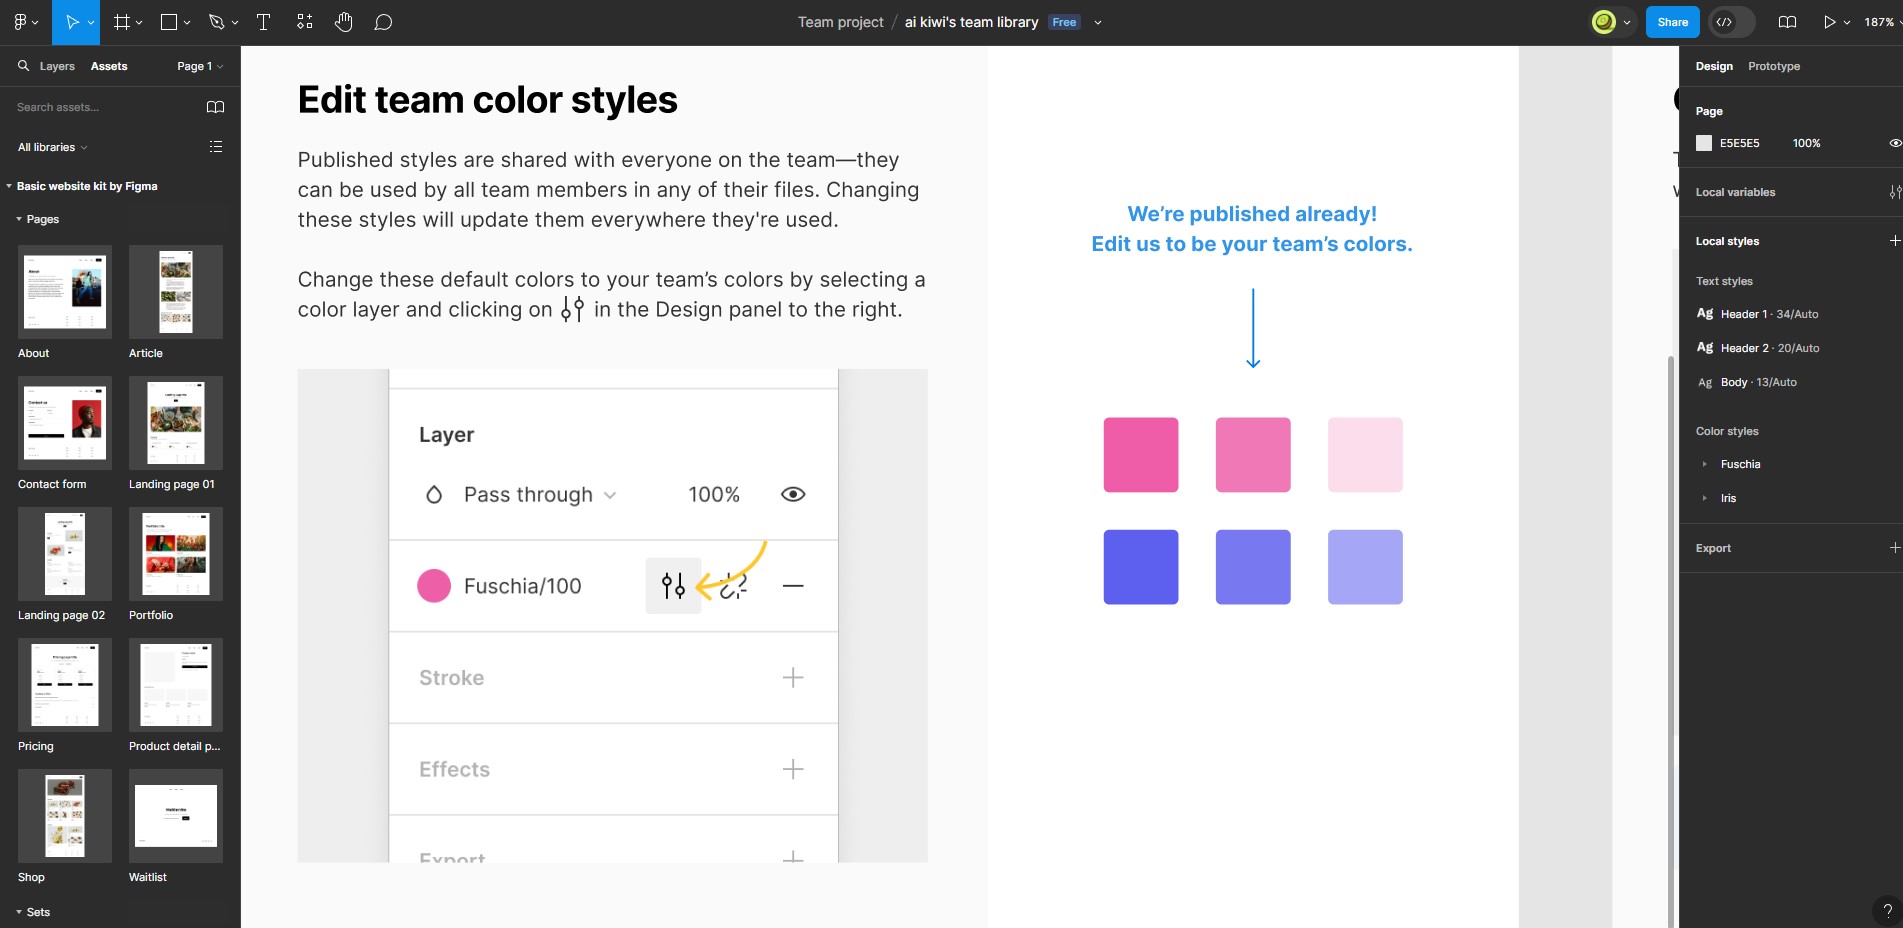1903x928 pixels.
Task: Select the Rectangle shape tool
Action: point(169,22)
